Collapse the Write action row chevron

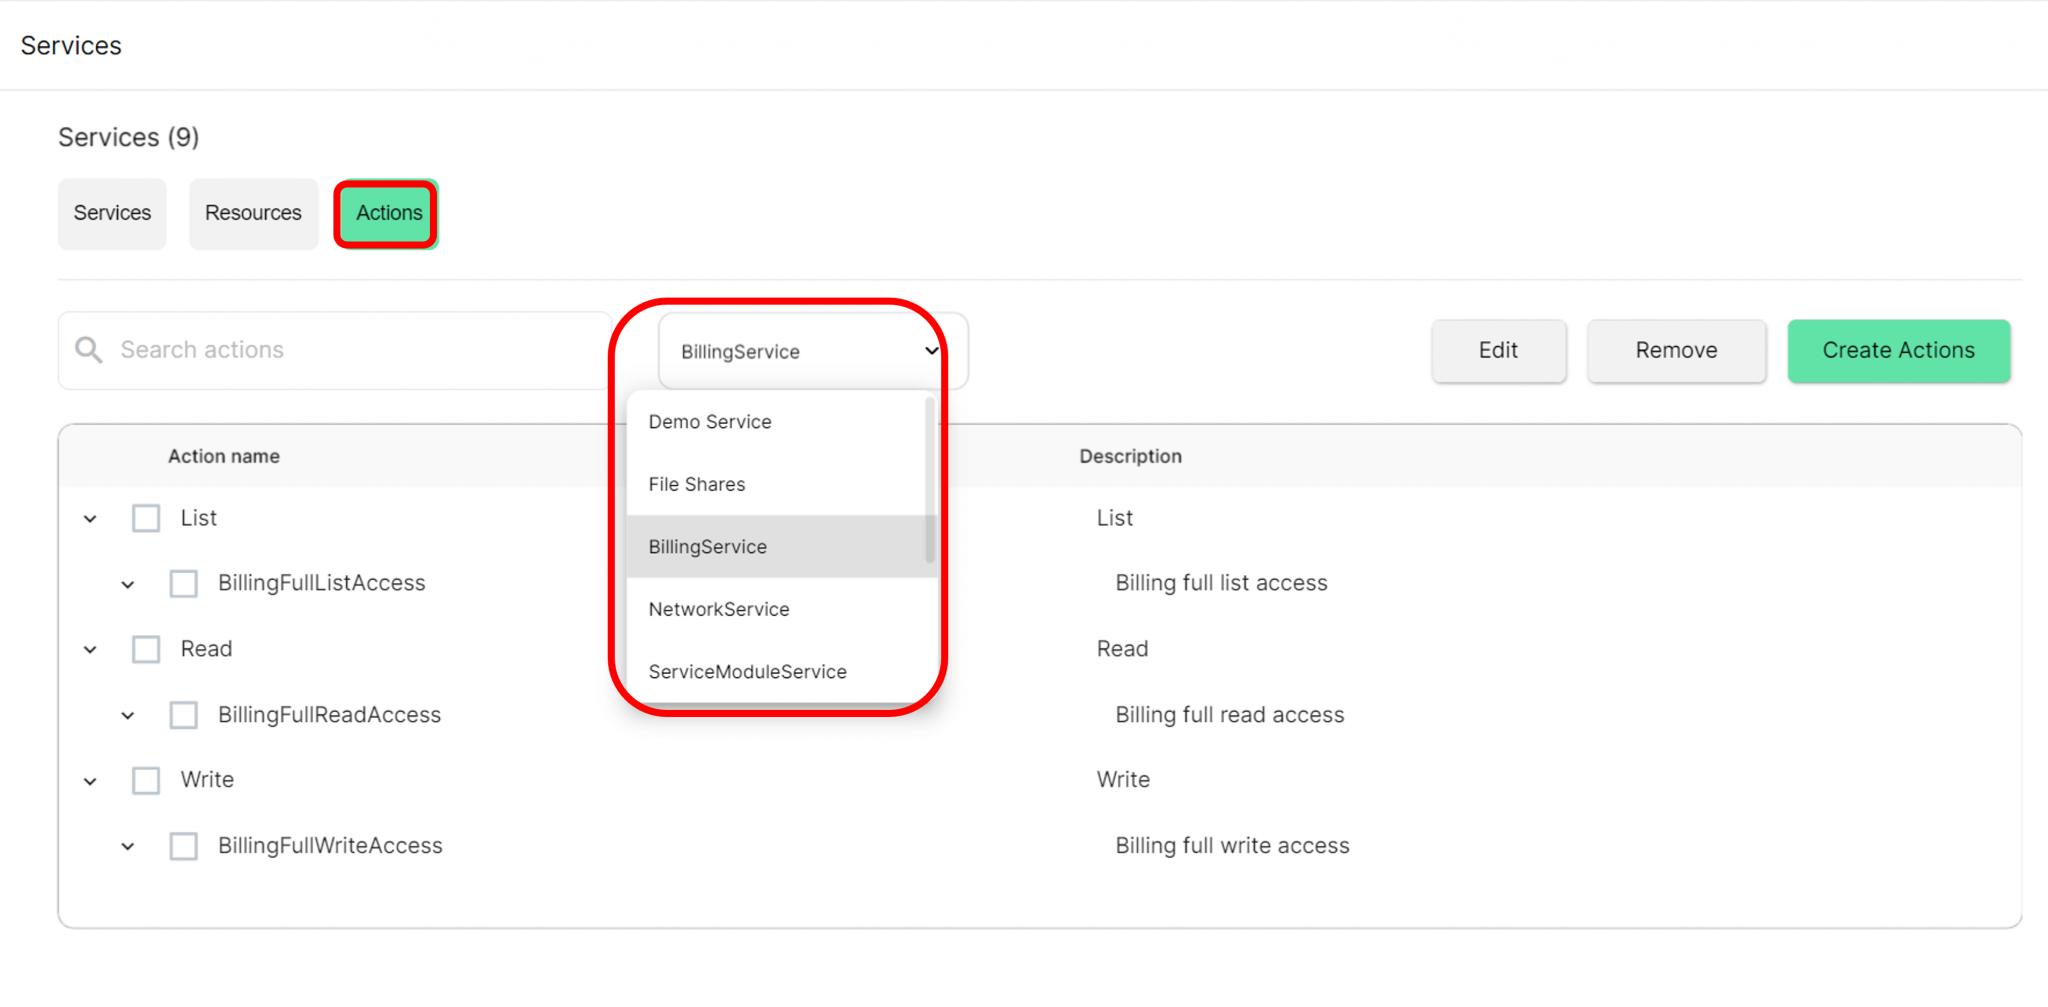coord(90,781)
